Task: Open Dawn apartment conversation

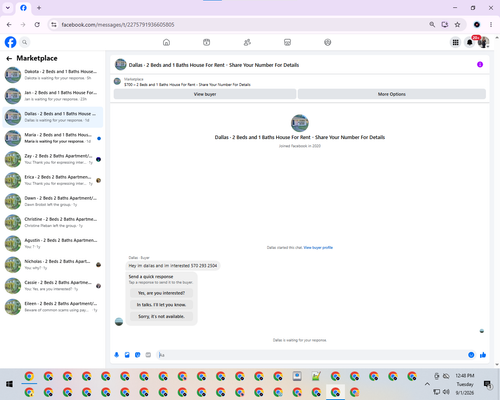Action: point(53,201)
